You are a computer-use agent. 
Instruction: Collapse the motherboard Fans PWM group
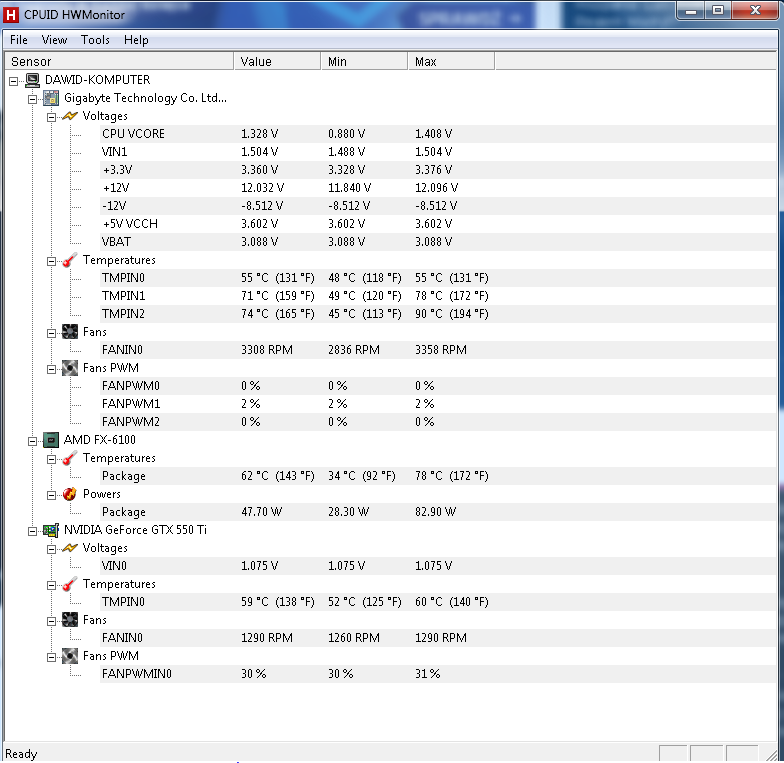point(51,370)
